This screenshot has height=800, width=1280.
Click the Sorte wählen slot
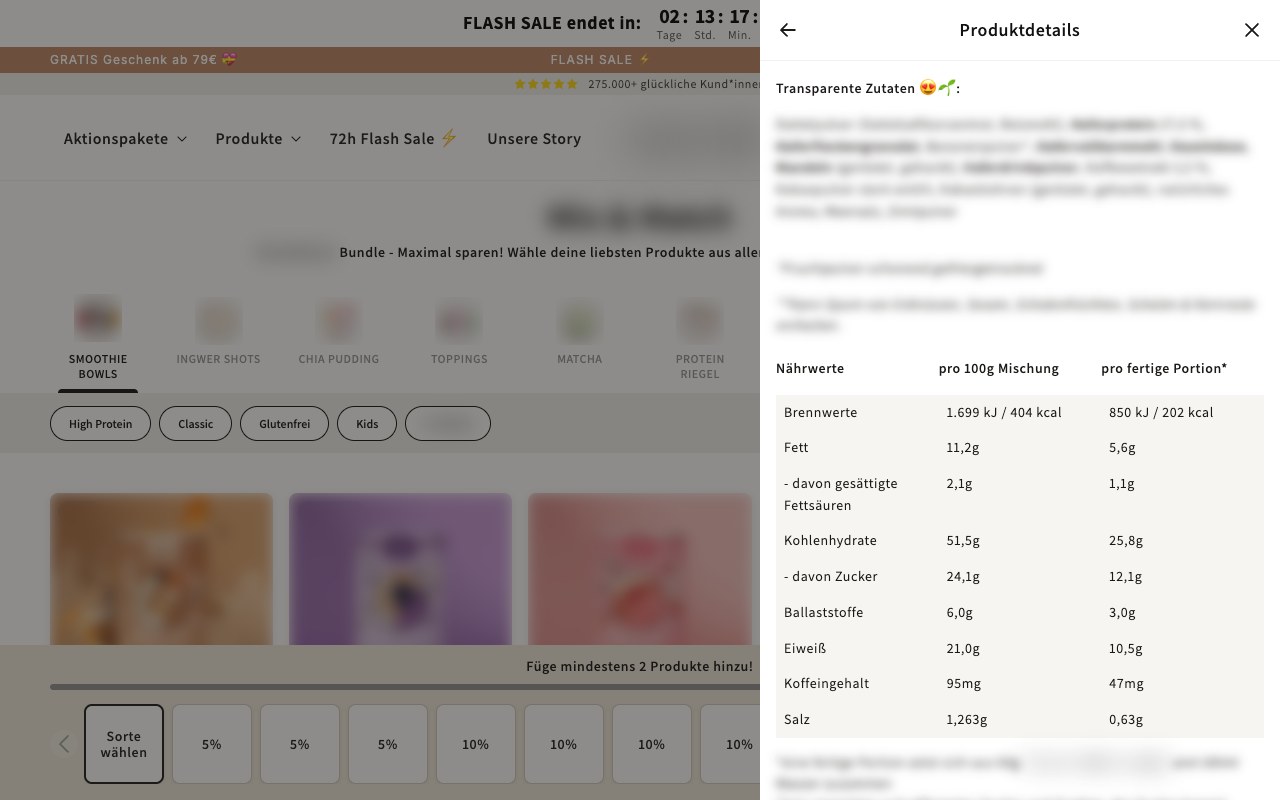tap(124, 744)
